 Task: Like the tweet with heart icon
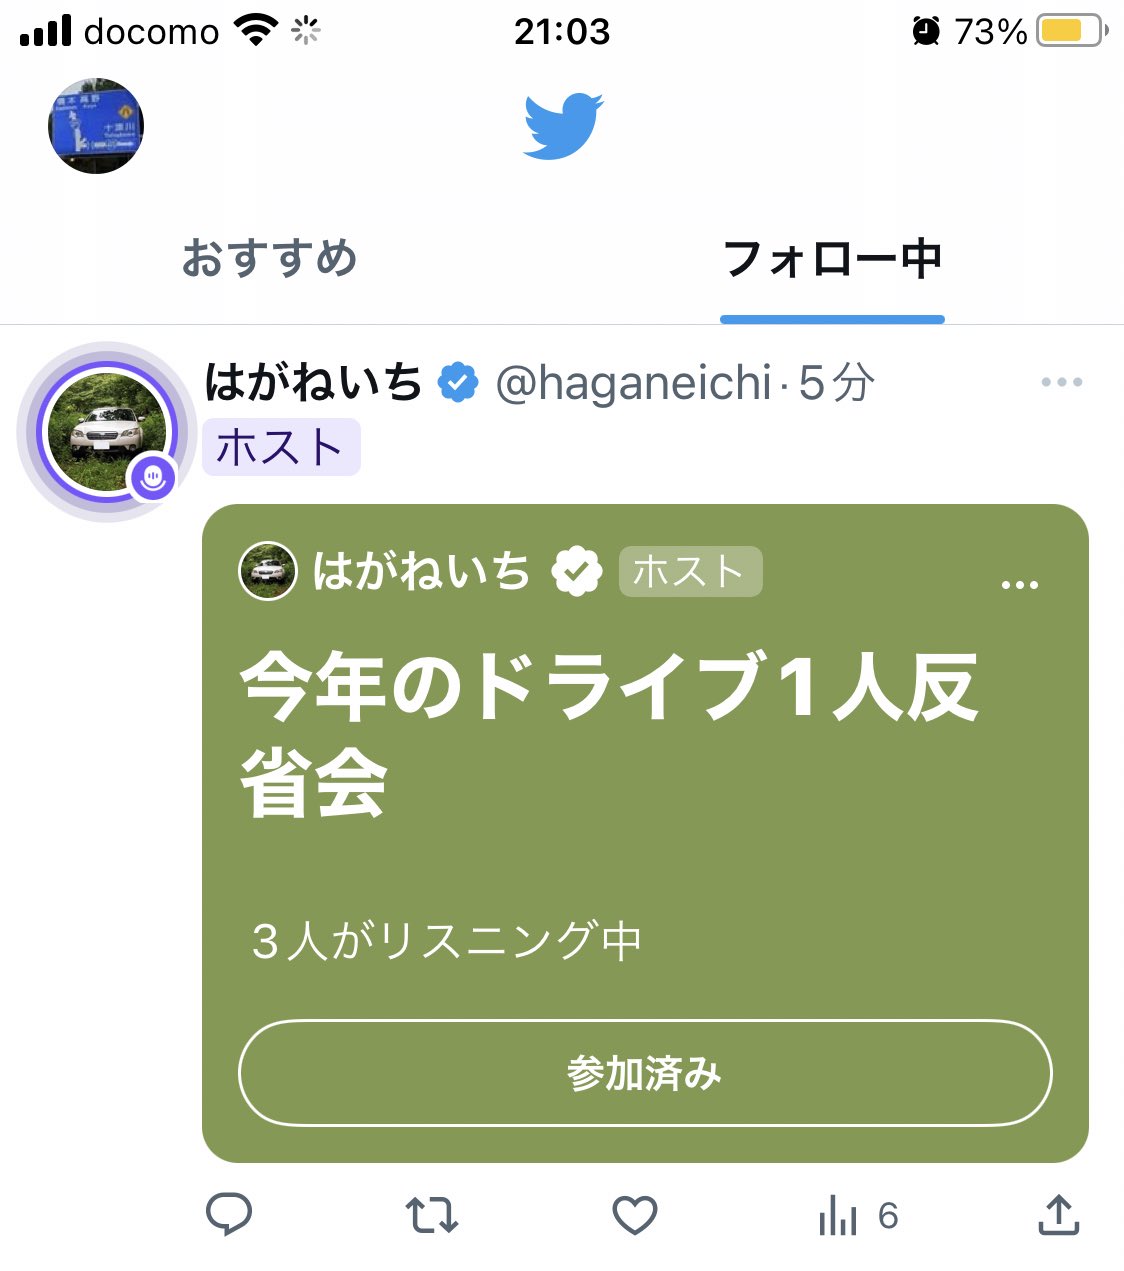tap(635, 1216)
